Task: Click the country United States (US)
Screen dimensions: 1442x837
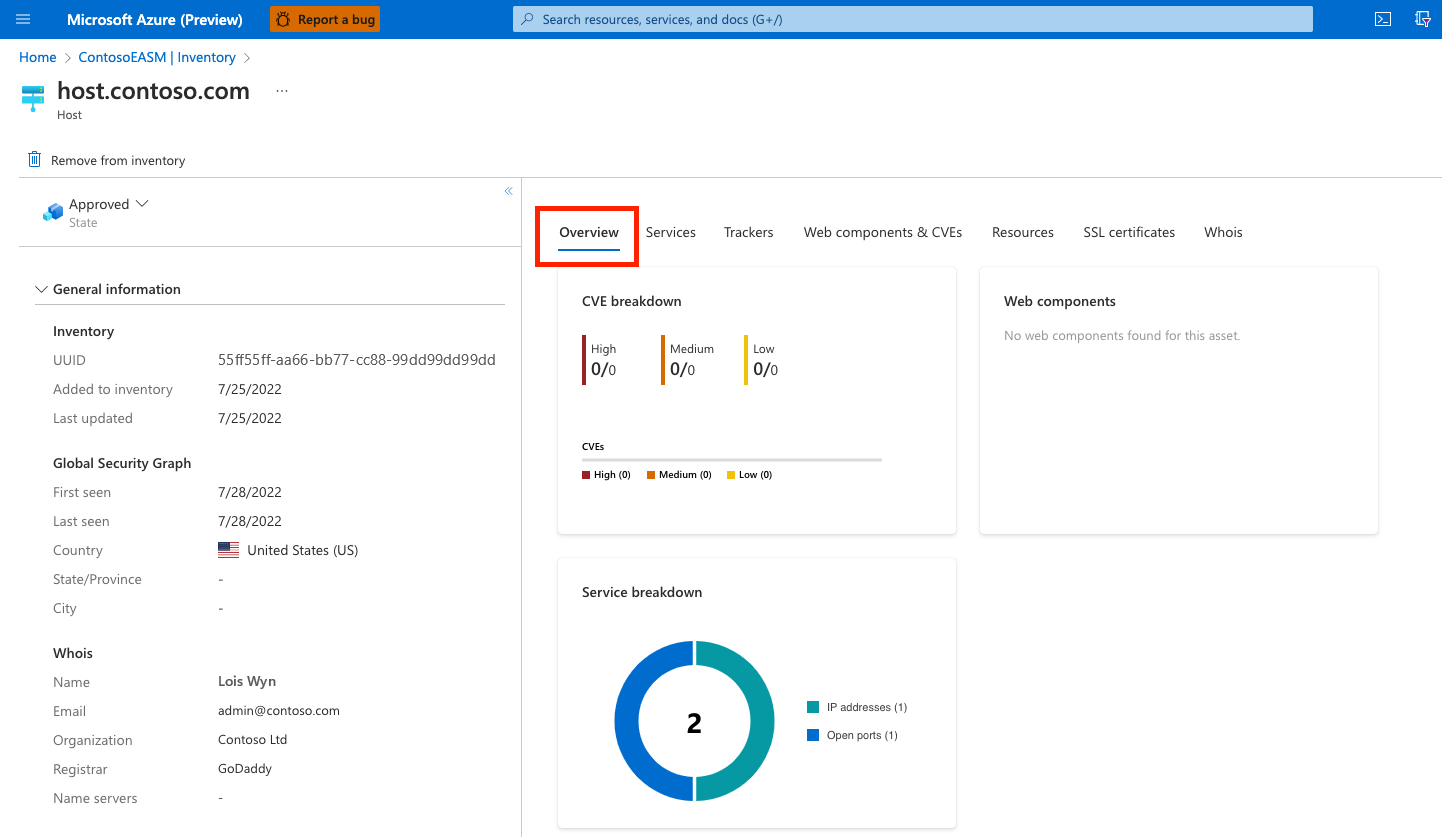Action: click(x=303, y=550)
